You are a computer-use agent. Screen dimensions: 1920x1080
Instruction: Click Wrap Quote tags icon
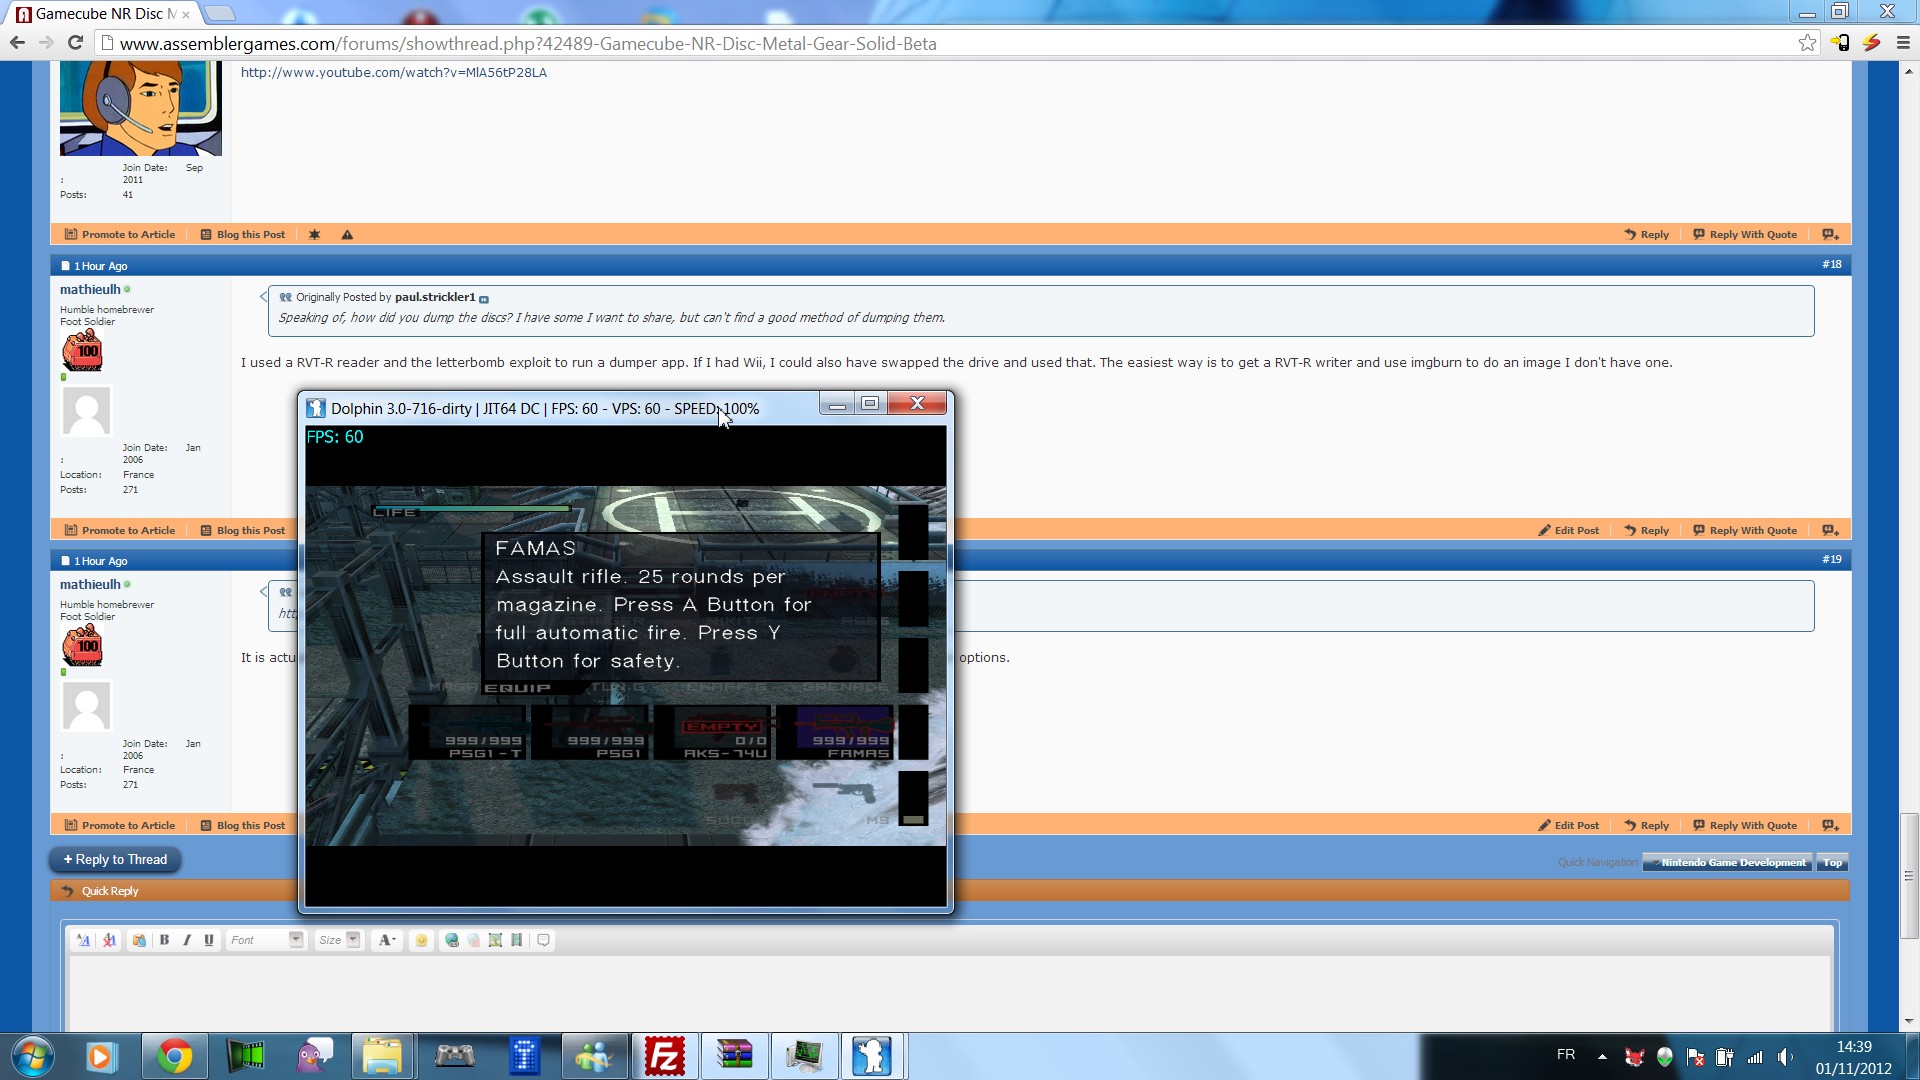click(x=543, y=940)
